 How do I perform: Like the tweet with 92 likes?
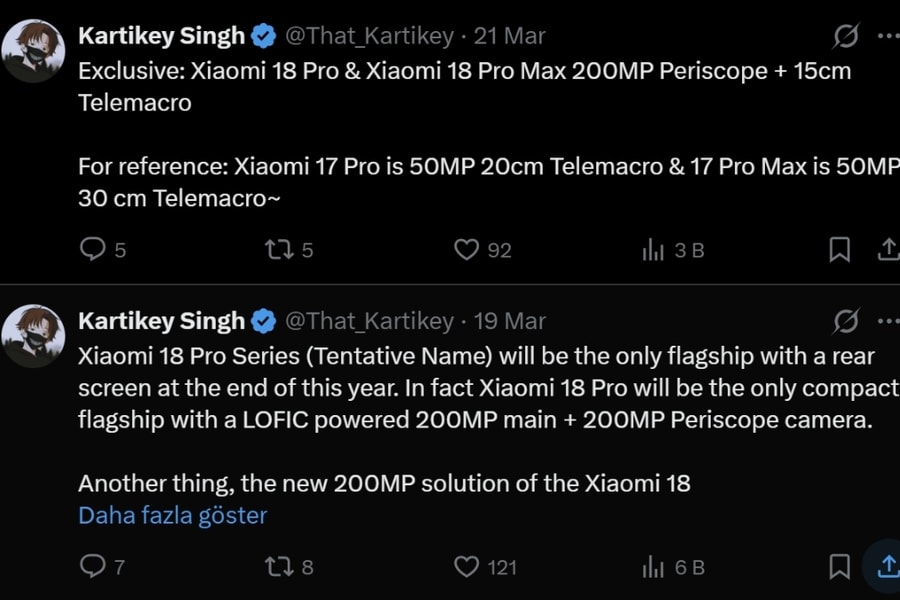(x=467, y=249)
